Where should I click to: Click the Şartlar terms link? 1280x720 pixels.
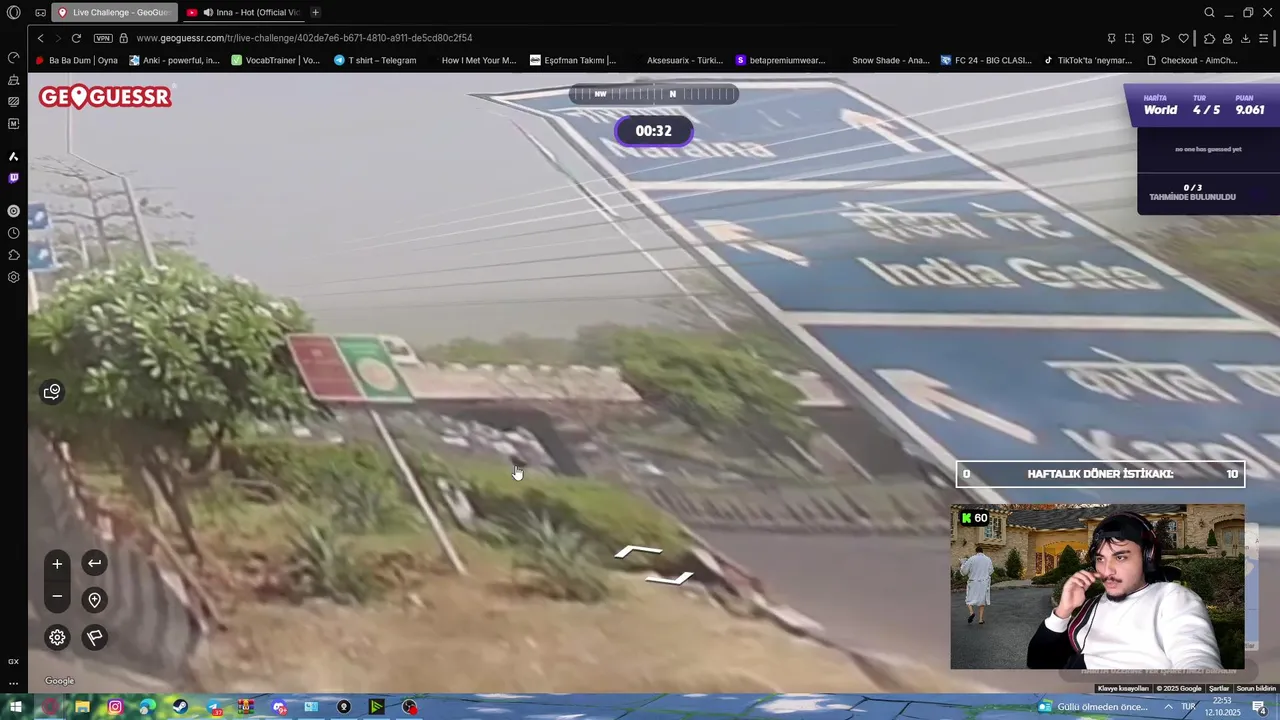pos(1219,688)
